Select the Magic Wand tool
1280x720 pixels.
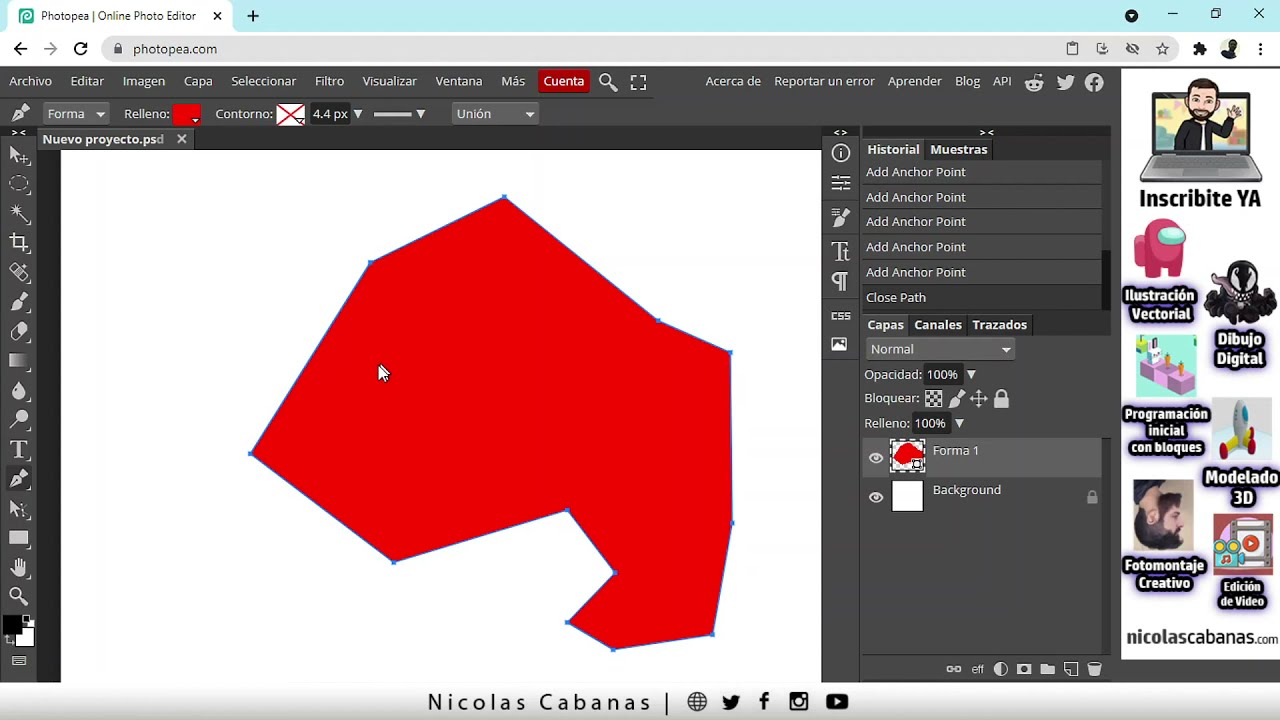click(x=19, y=213)
